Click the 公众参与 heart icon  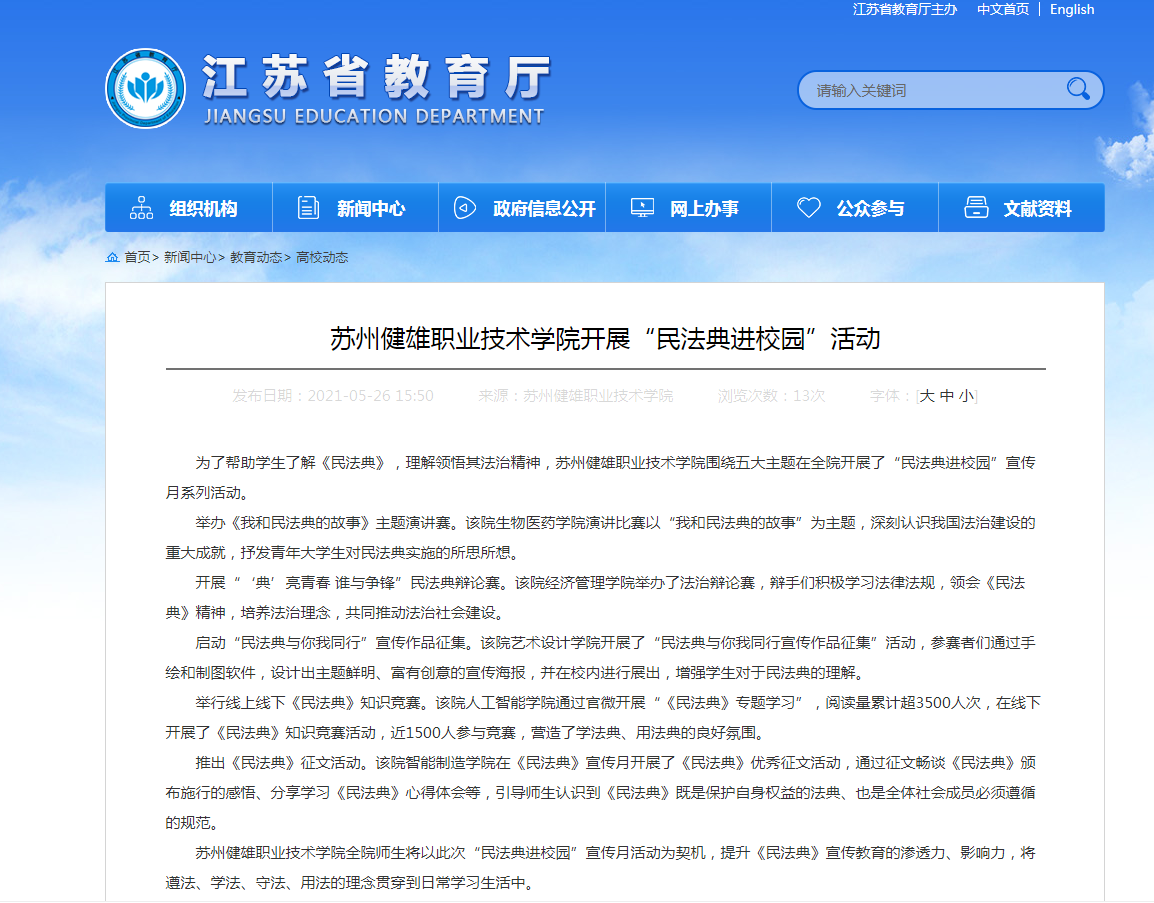[808, 208]
